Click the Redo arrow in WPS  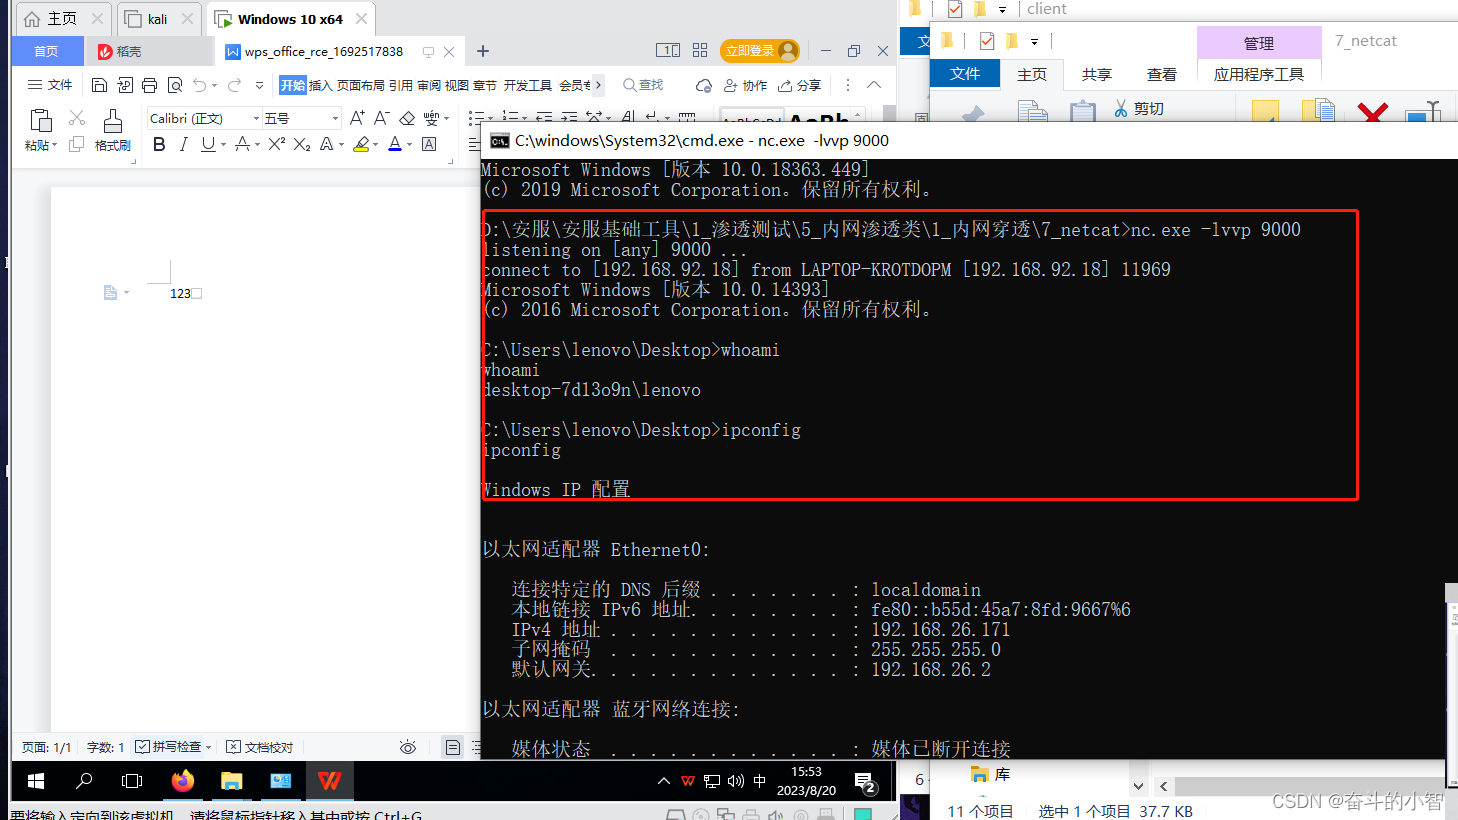[x=235, y=85]
